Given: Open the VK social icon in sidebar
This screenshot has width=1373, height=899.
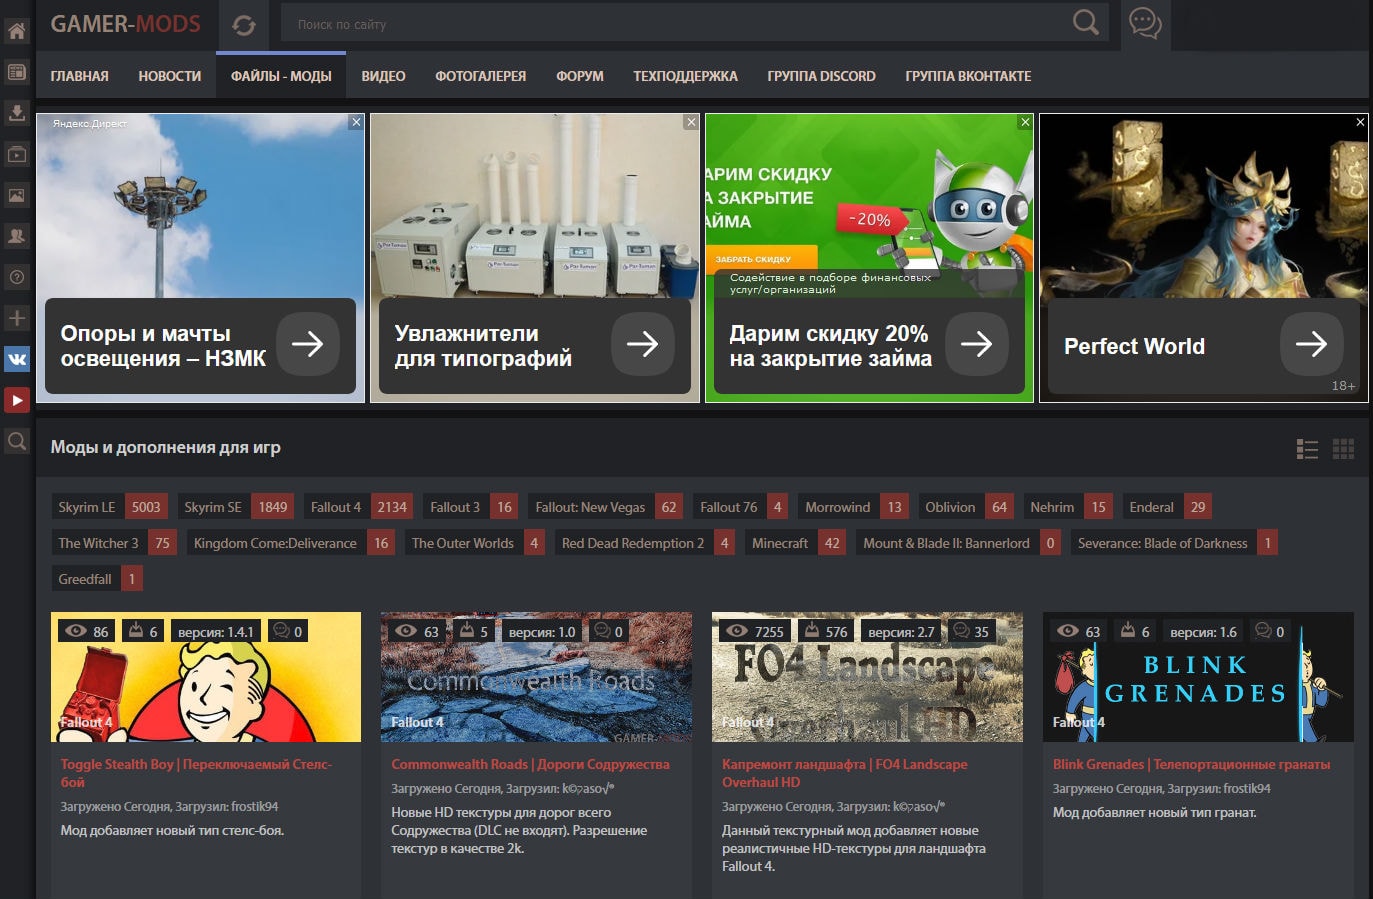Looking at the screenshot, I should point(17,359).
